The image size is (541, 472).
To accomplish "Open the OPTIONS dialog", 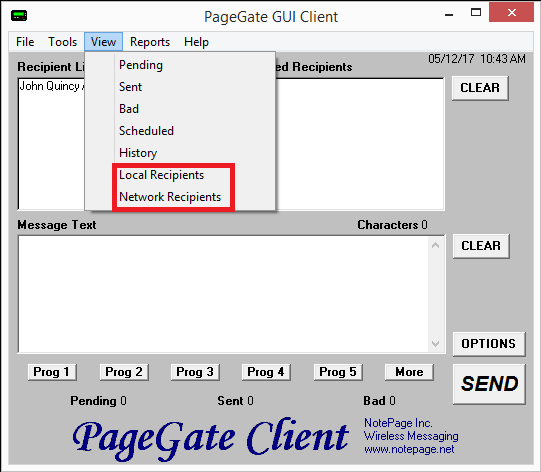I will (x=489, y=344).
